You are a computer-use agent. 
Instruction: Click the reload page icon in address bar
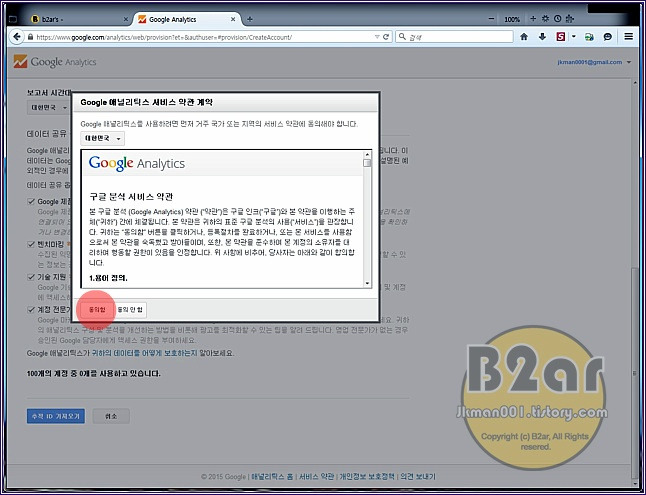(386, 37)
